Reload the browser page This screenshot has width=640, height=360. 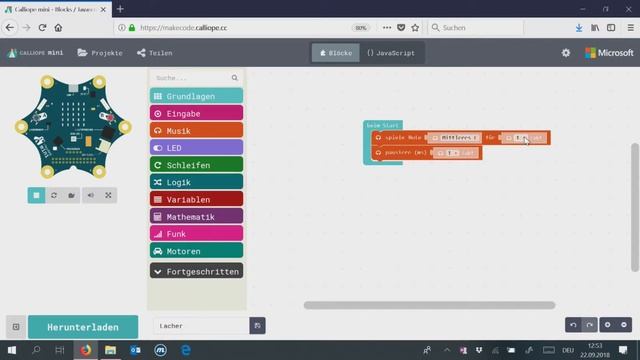(x=42, y=28)
